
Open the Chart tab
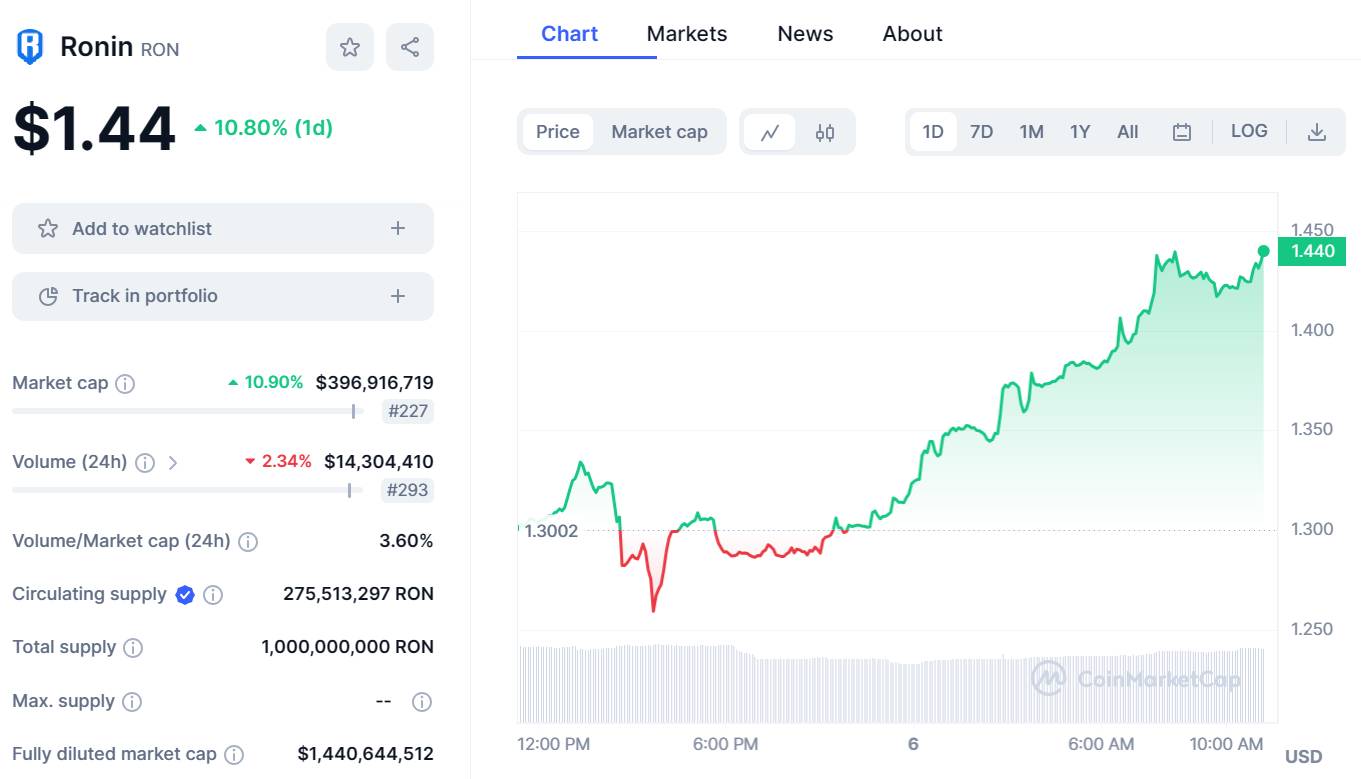pos(569,33)
